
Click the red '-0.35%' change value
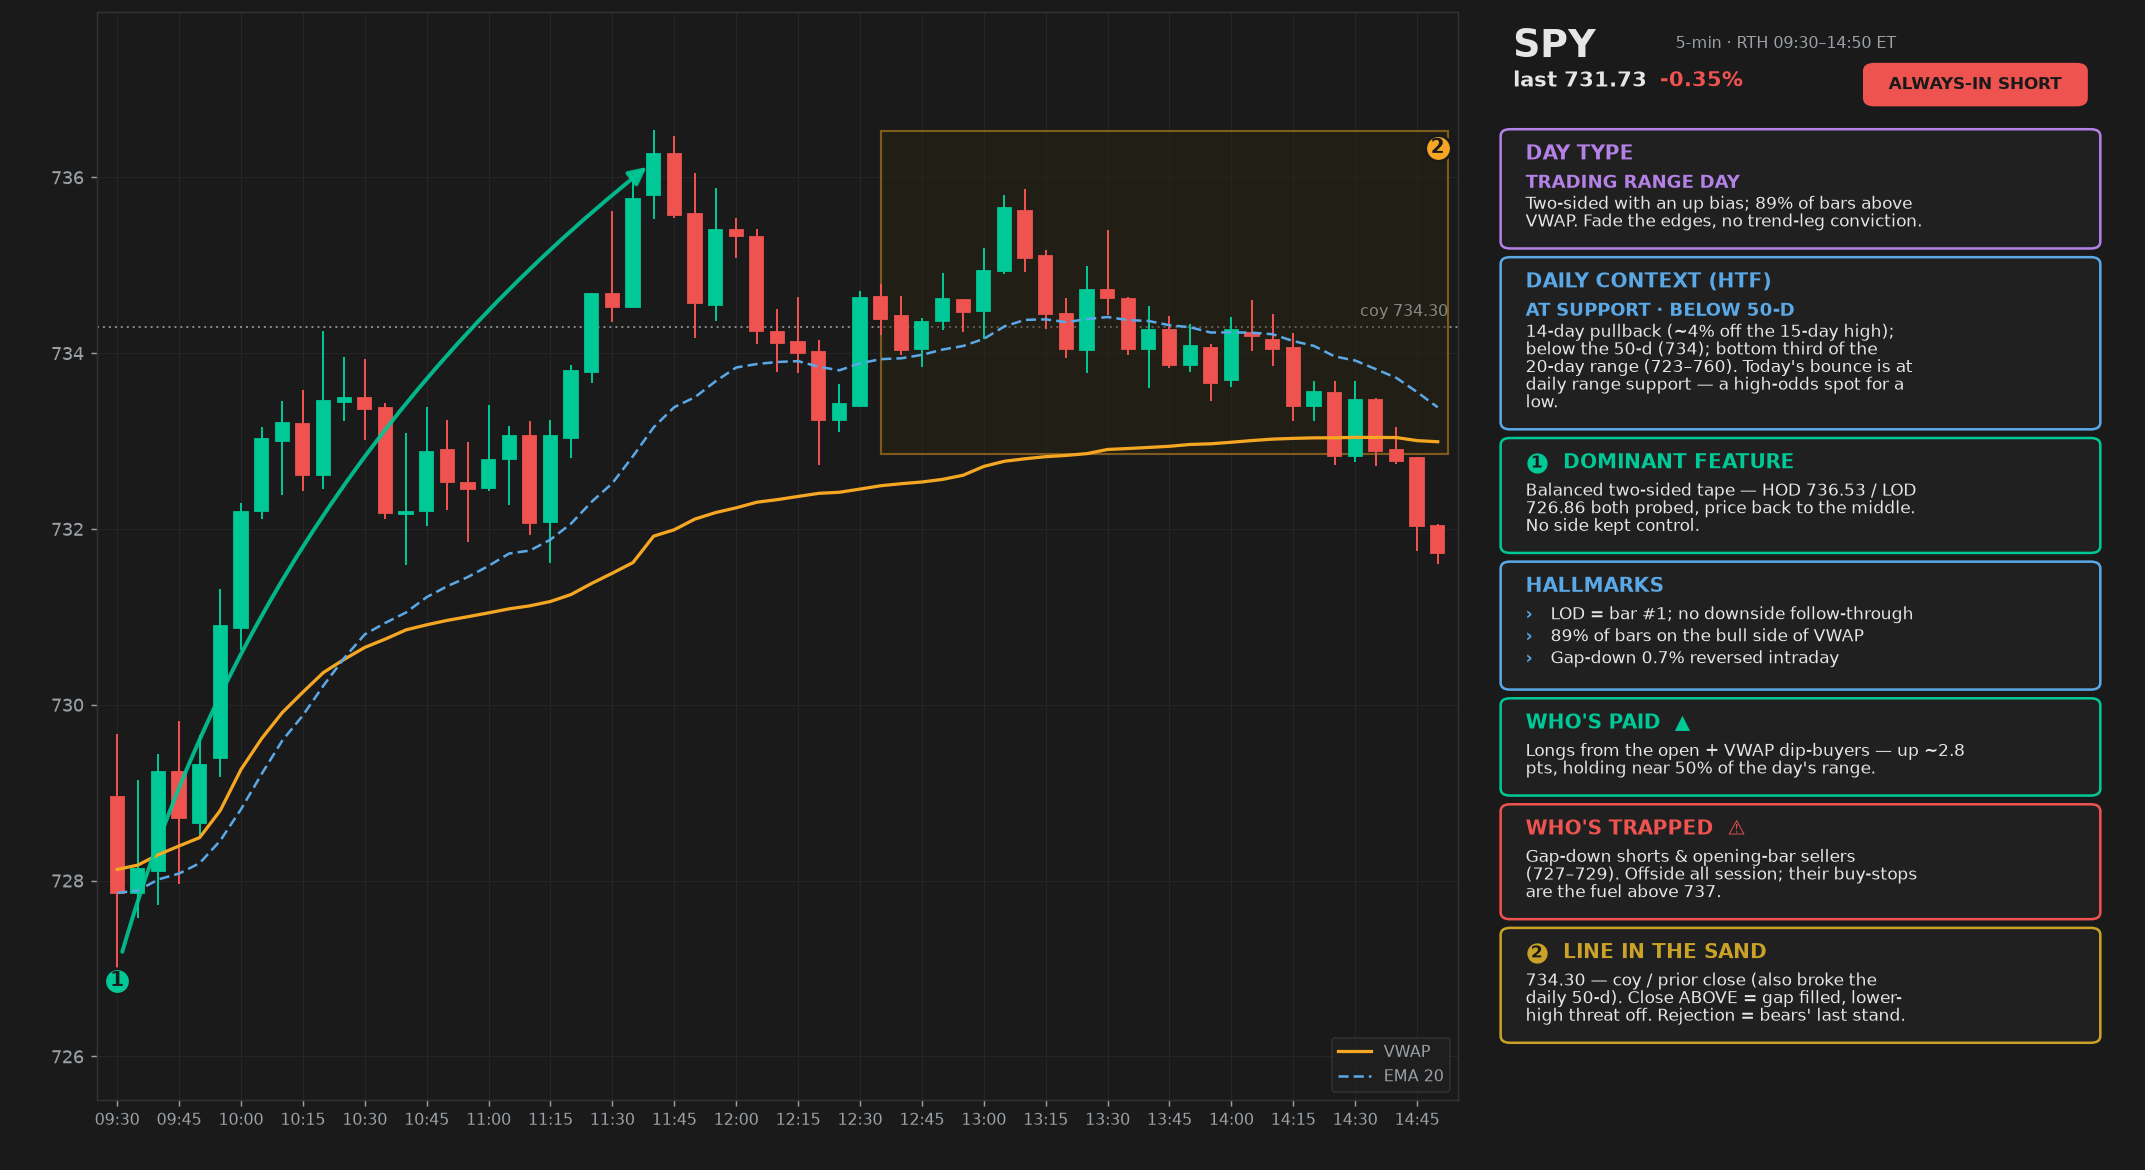pyautogui.click(x=1701, y=79)
